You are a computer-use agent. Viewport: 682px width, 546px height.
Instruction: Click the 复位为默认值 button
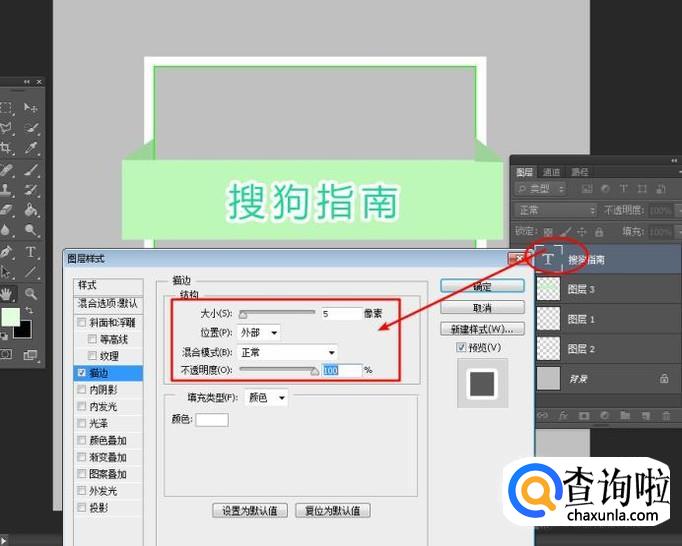tap(333, 510)
